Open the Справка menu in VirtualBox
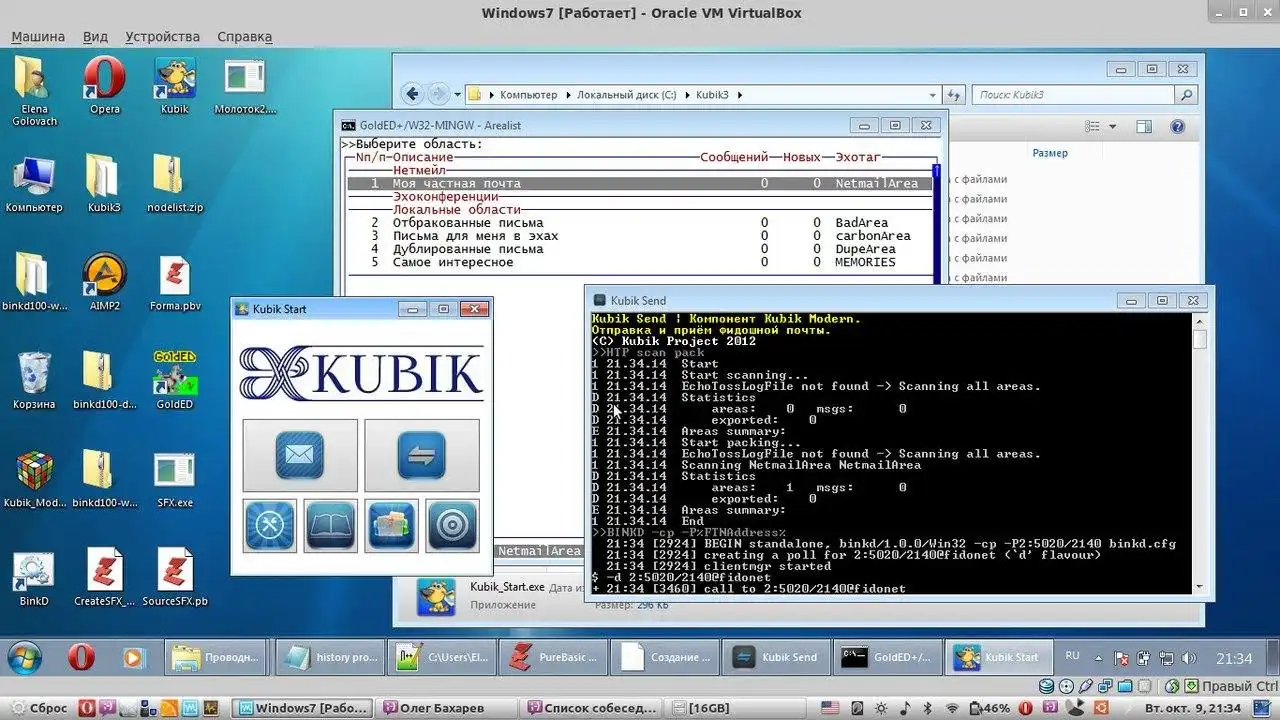This screenshot has height=720, width=1280. click(245, 37)
